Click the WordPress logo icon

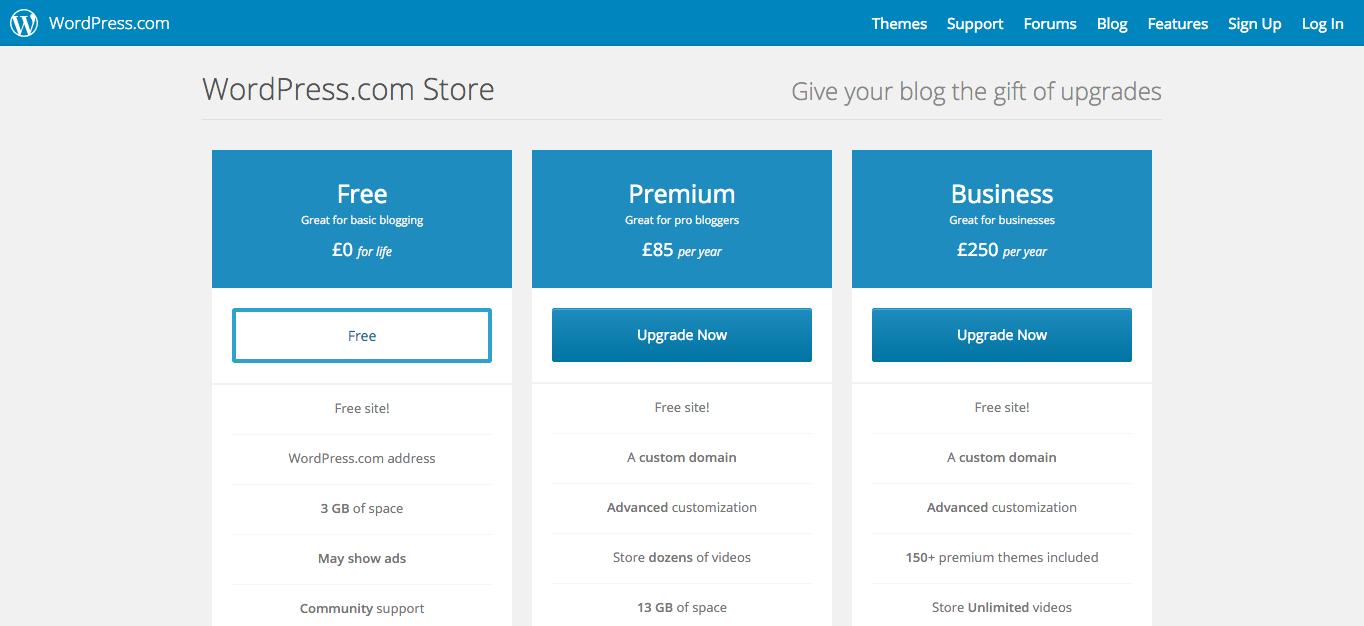click(22, 22)
